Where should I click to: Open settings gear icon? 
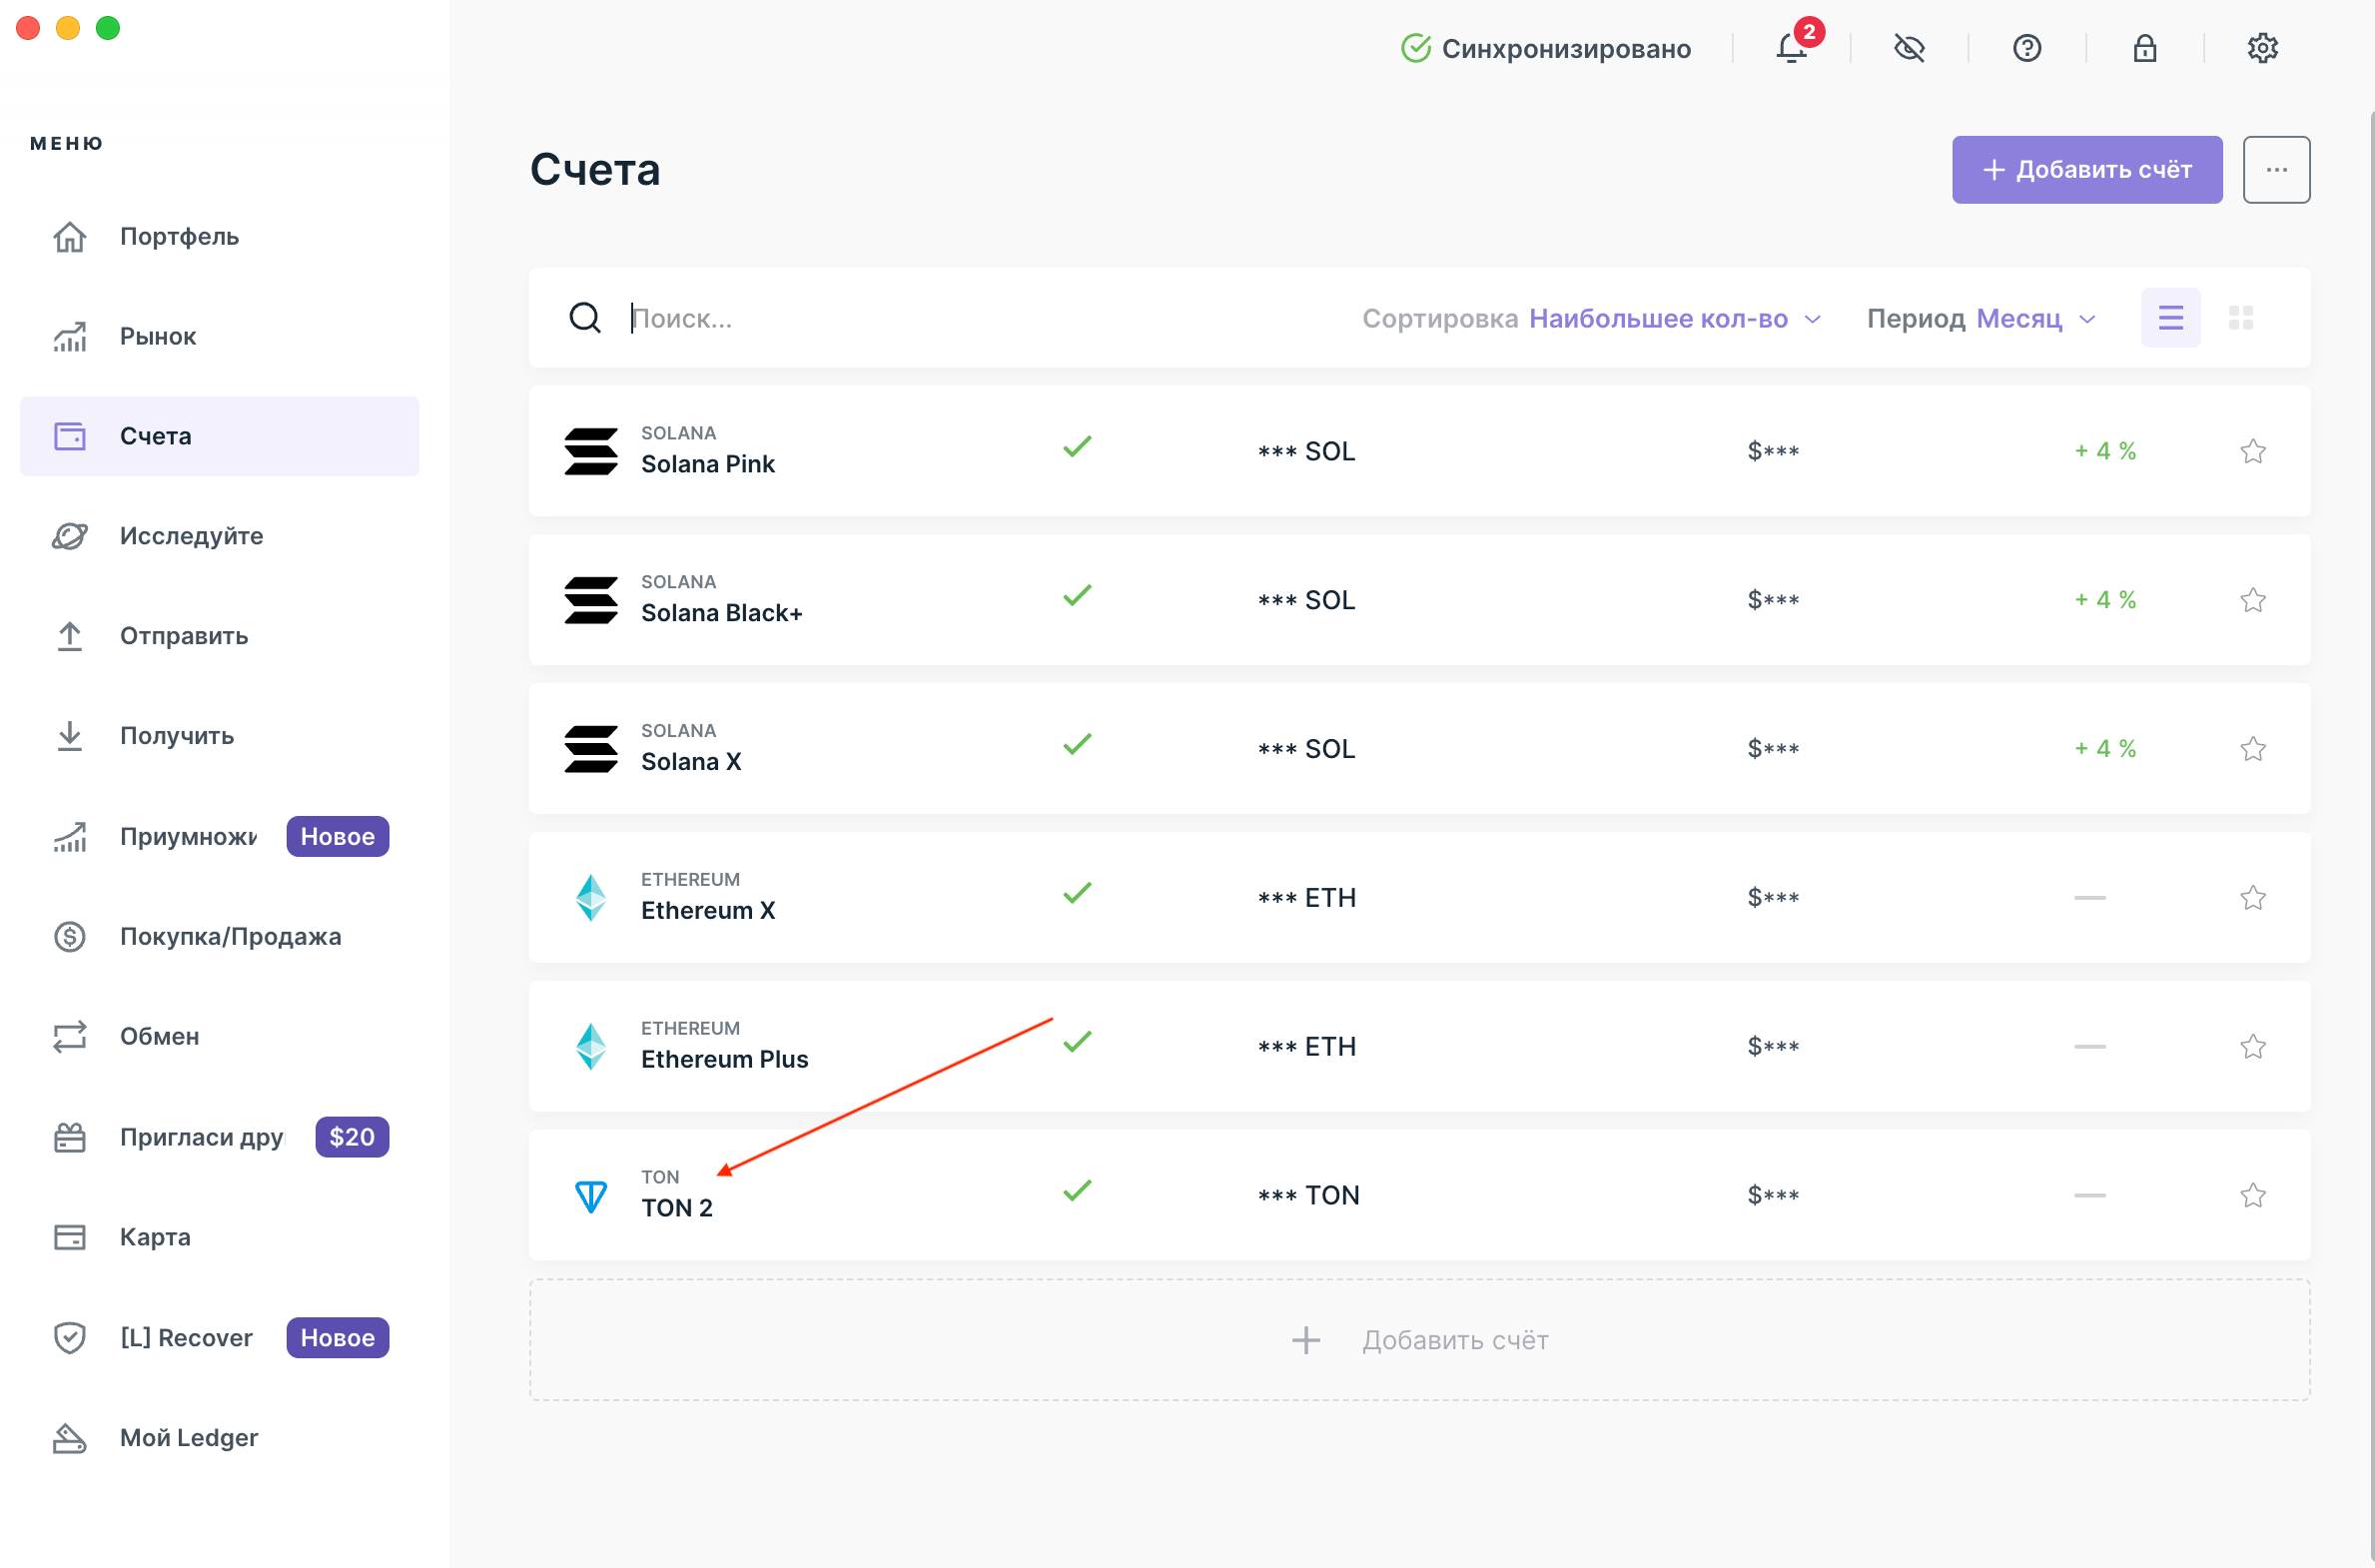pos(2262,48)
